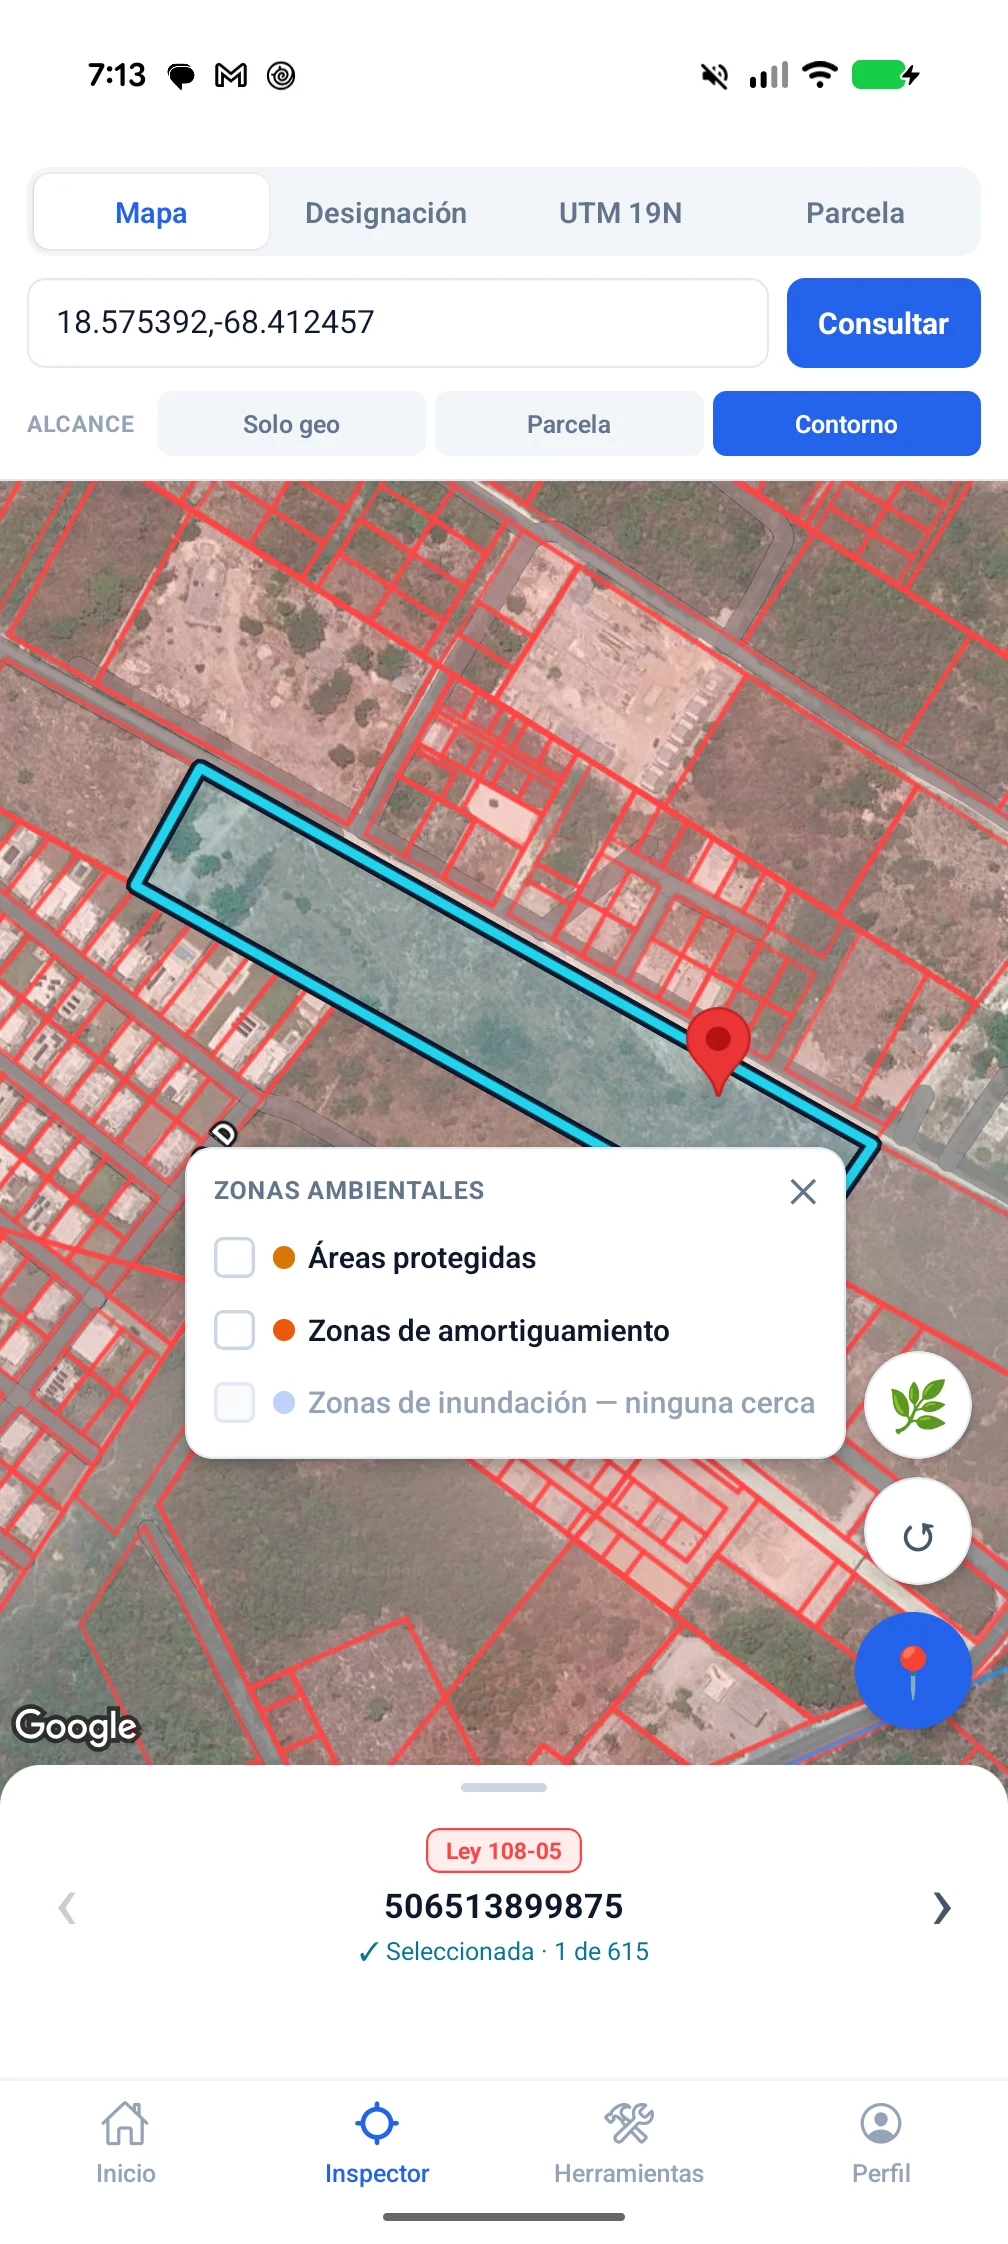Go to the previous parcel using the left chevron
Image resolution: width=1008 pixels, height=2244 pixels.
tap(67, 1908)
